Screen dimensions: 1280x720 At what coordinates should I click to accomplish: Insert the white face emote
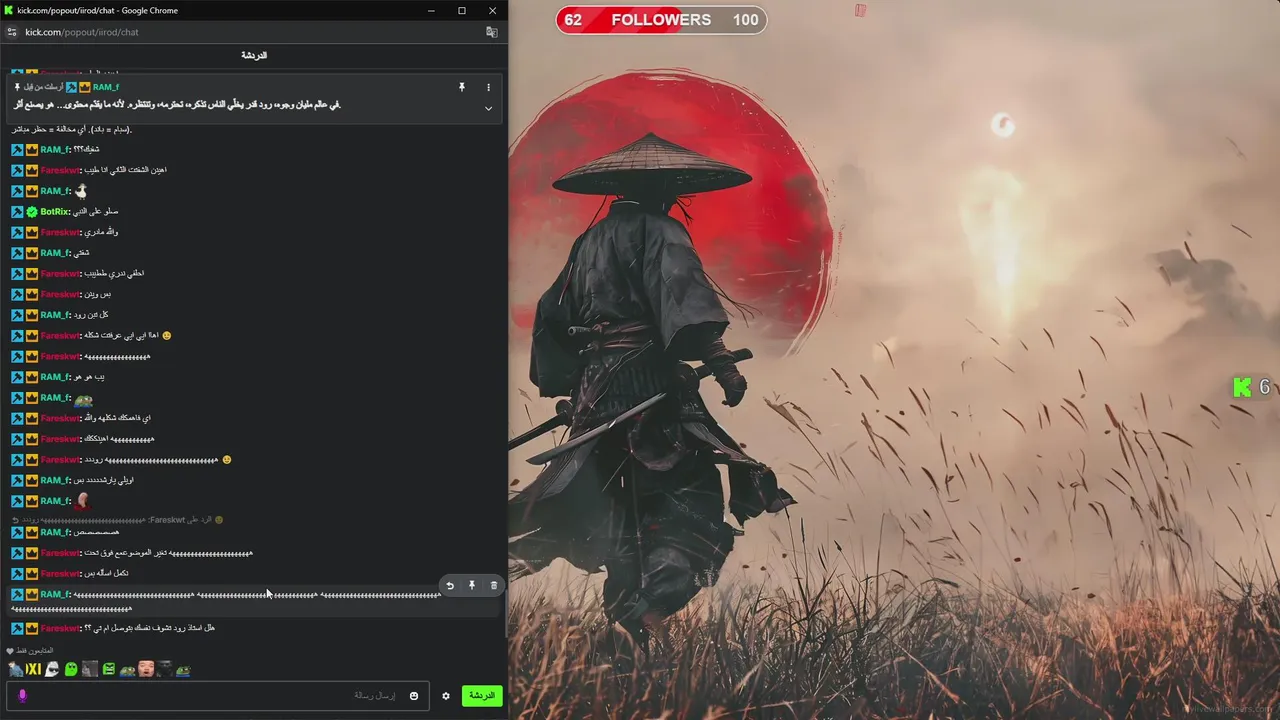coord(52,669)
